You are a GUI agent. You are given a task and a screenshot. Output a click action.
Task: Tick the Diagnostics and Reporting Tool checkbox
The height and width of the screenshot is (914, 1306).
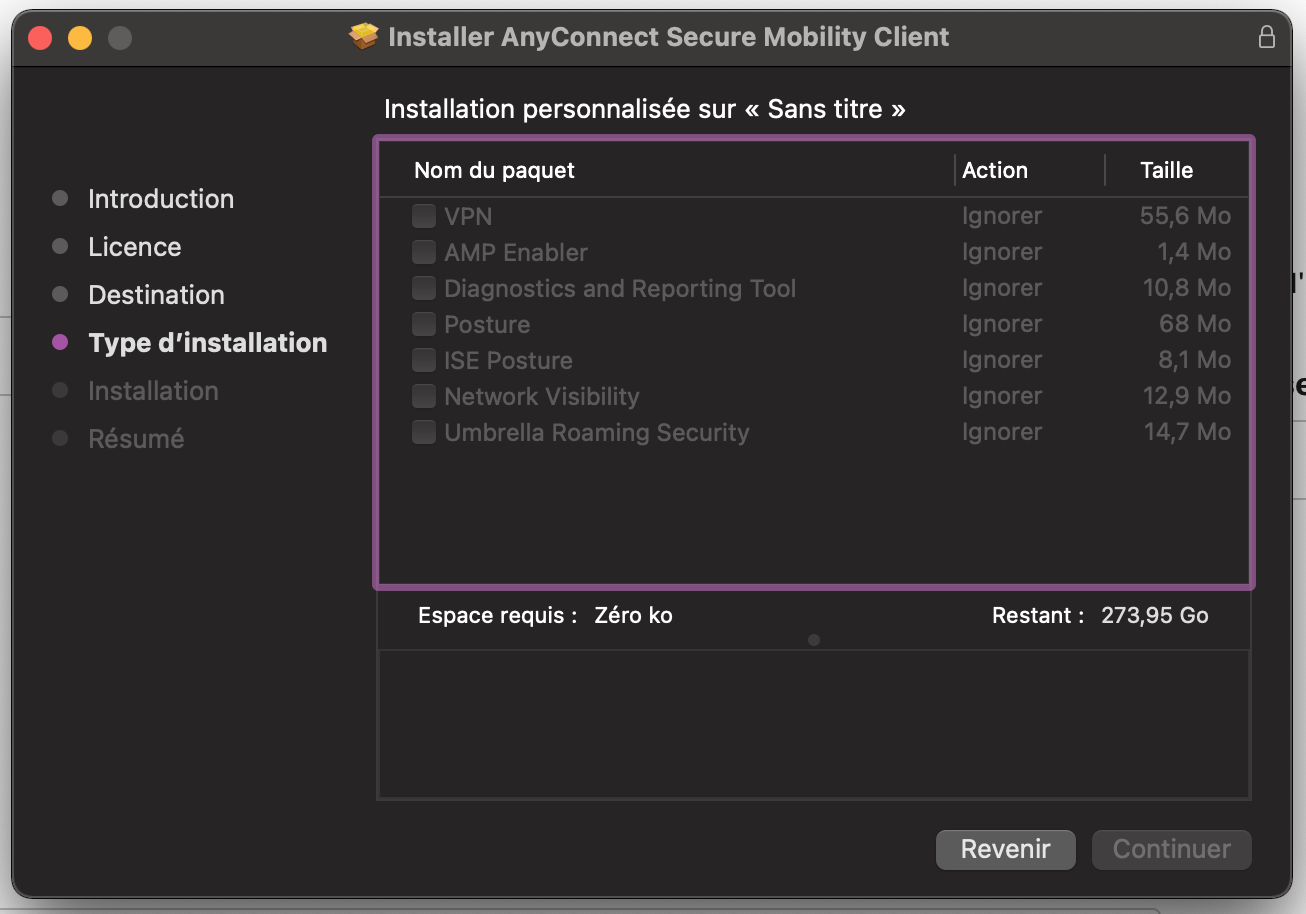(424, 288)
